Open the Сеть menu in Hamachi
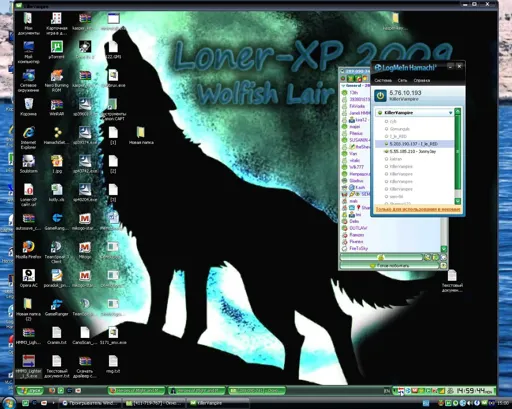This screenshot has height=409, width=512. (402, 80)
